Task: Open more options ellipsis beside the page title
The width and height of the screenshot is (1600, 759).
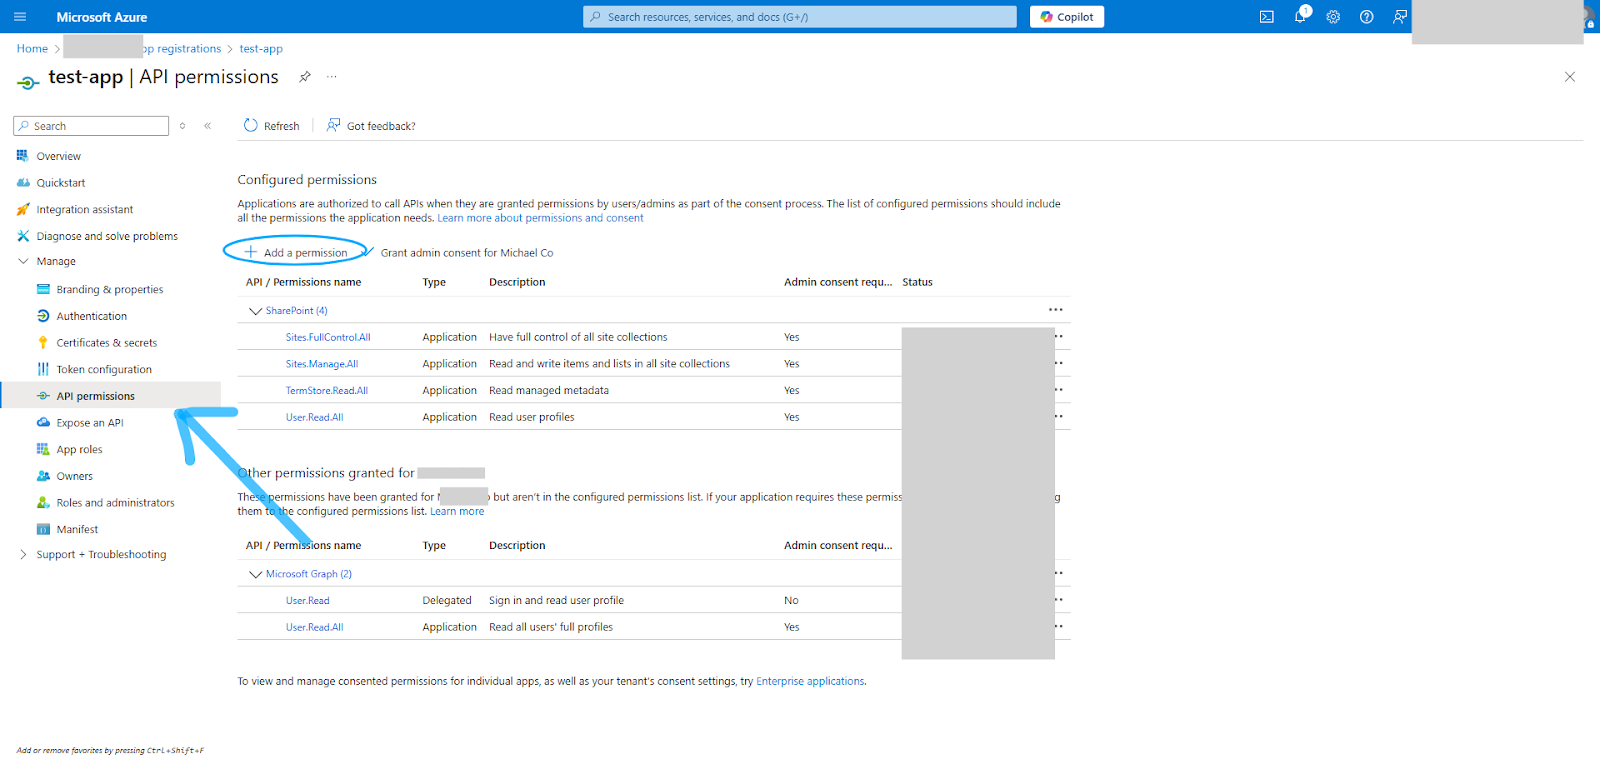Action: (x=331, y=77)
